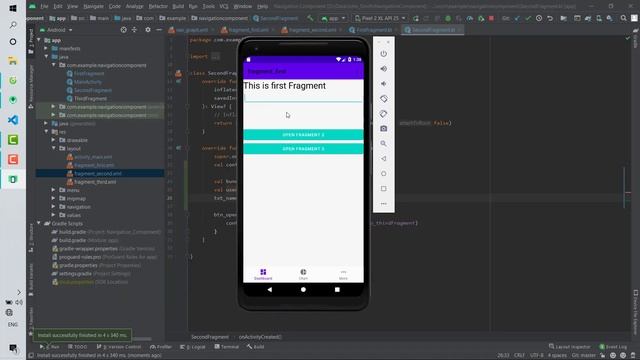640x360 pixels.
Task: Click the emulator power button
Action: (x=383, y=54)
